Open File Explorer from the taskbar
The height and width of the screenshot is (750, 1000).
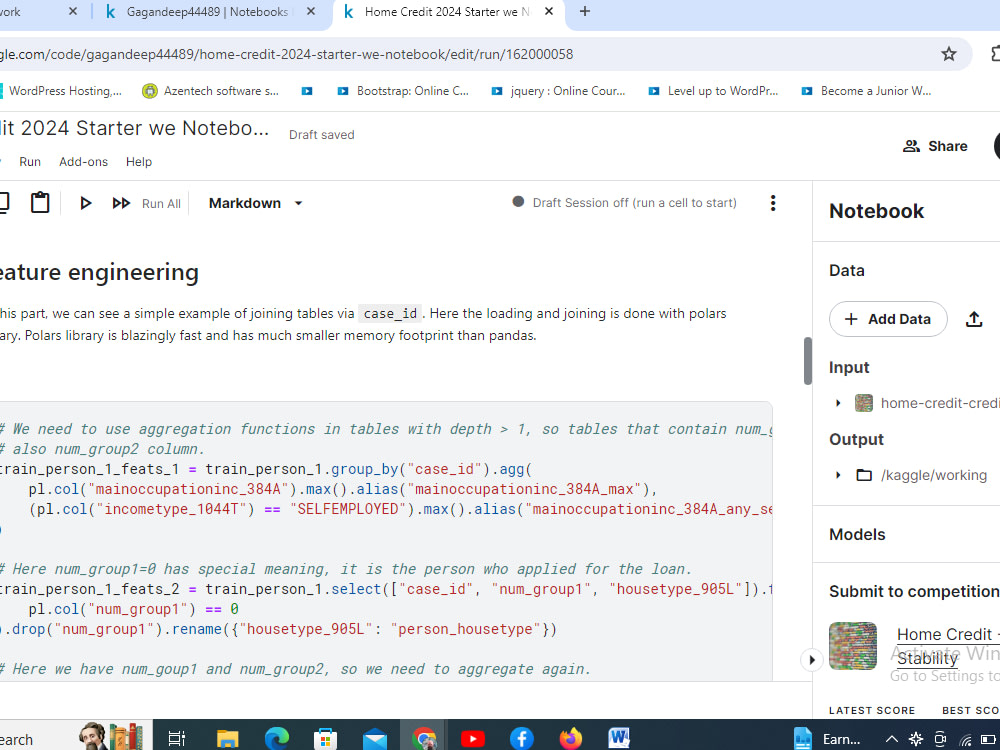coord(227,738)
